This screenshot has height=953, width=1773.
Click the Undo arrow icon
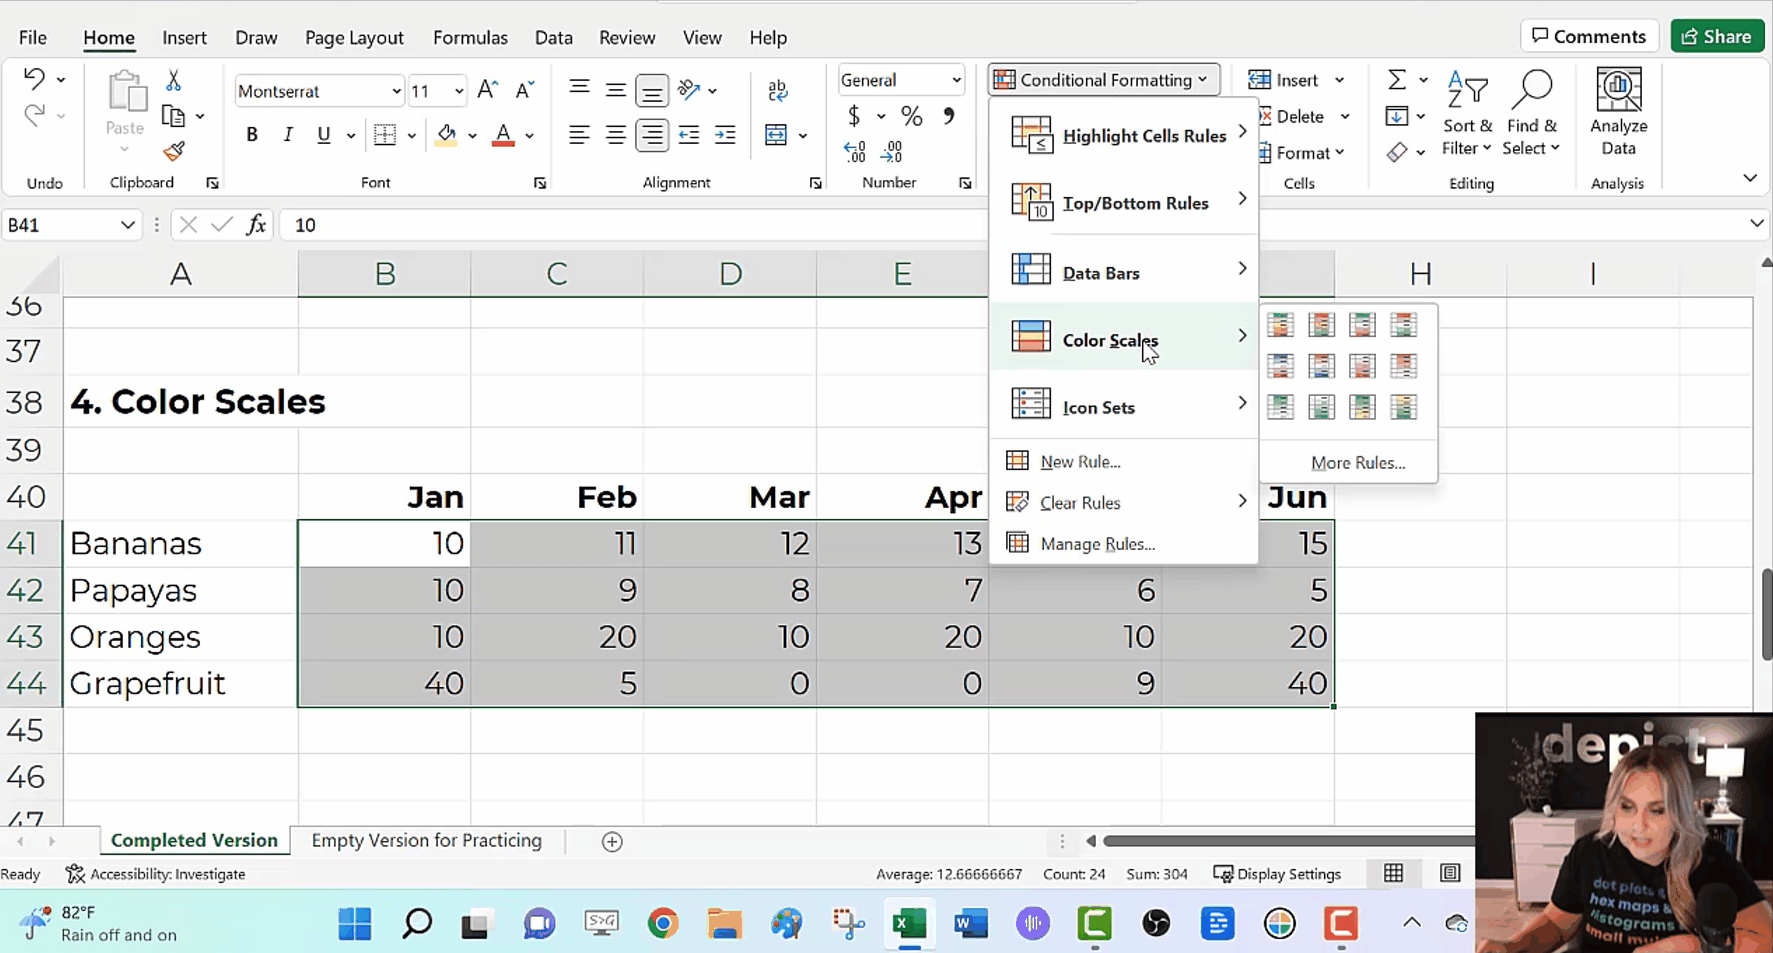[x=34, y=79]
